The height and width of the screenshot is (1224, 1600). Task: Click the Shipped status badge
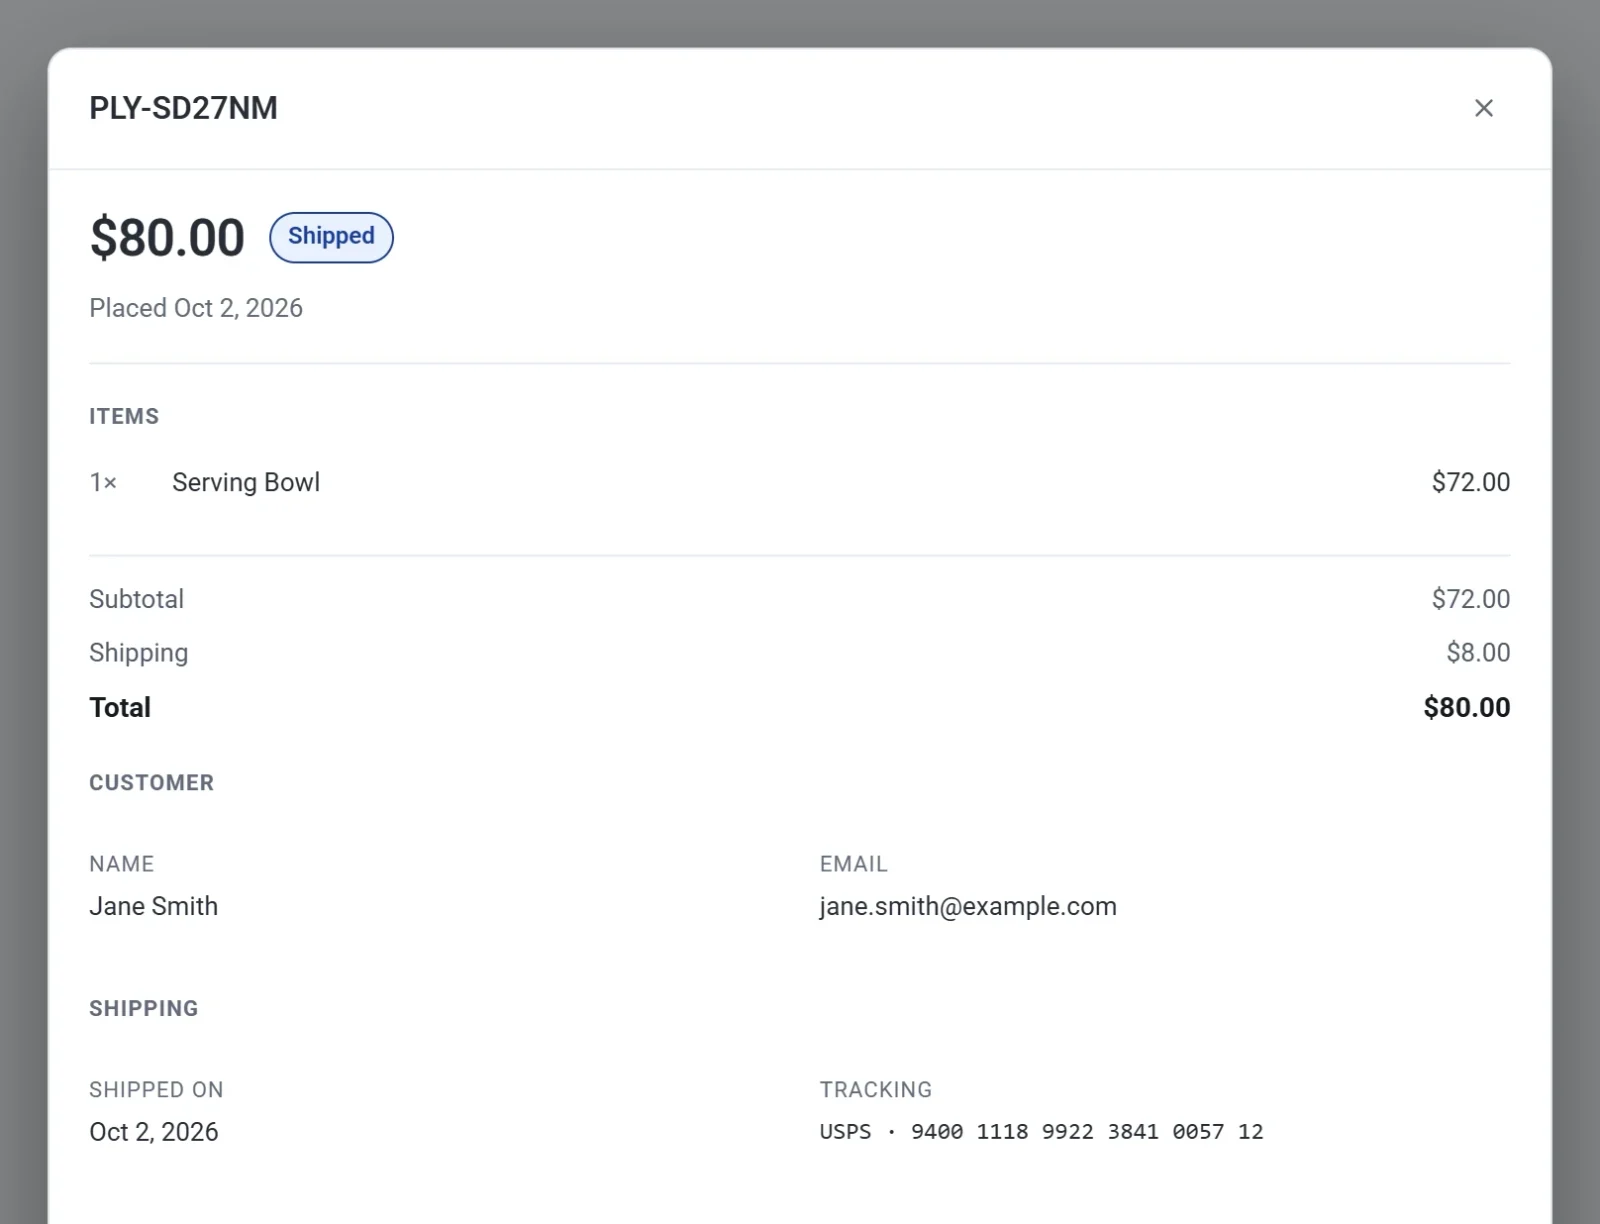click(331, 237)
